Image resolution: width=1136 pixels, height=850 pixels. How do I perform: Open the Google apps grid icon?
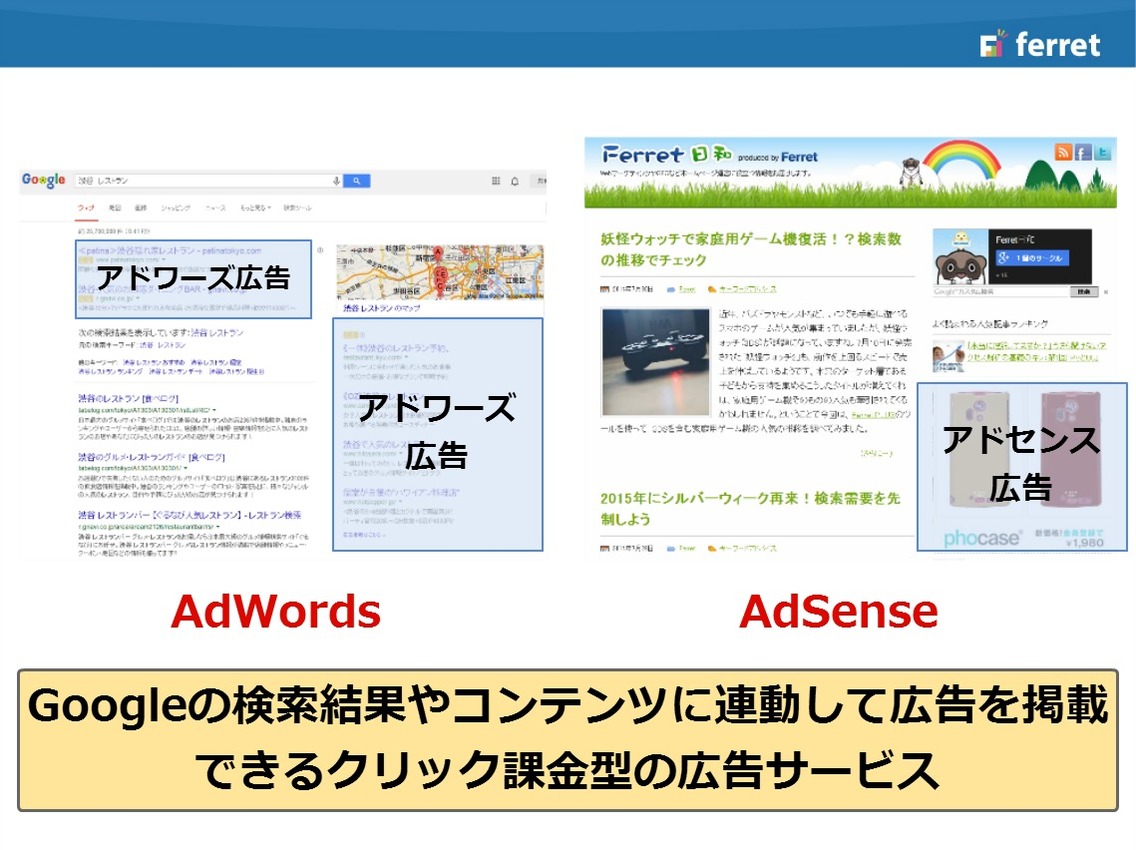496,181
